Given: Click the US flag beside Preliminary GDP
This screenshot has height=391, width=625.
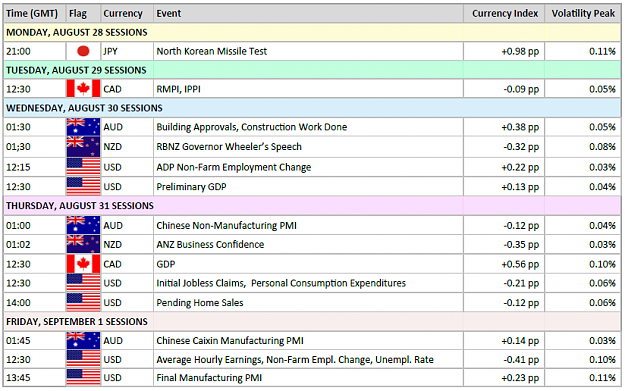Looking at the screenshot, I should [83, 187].
